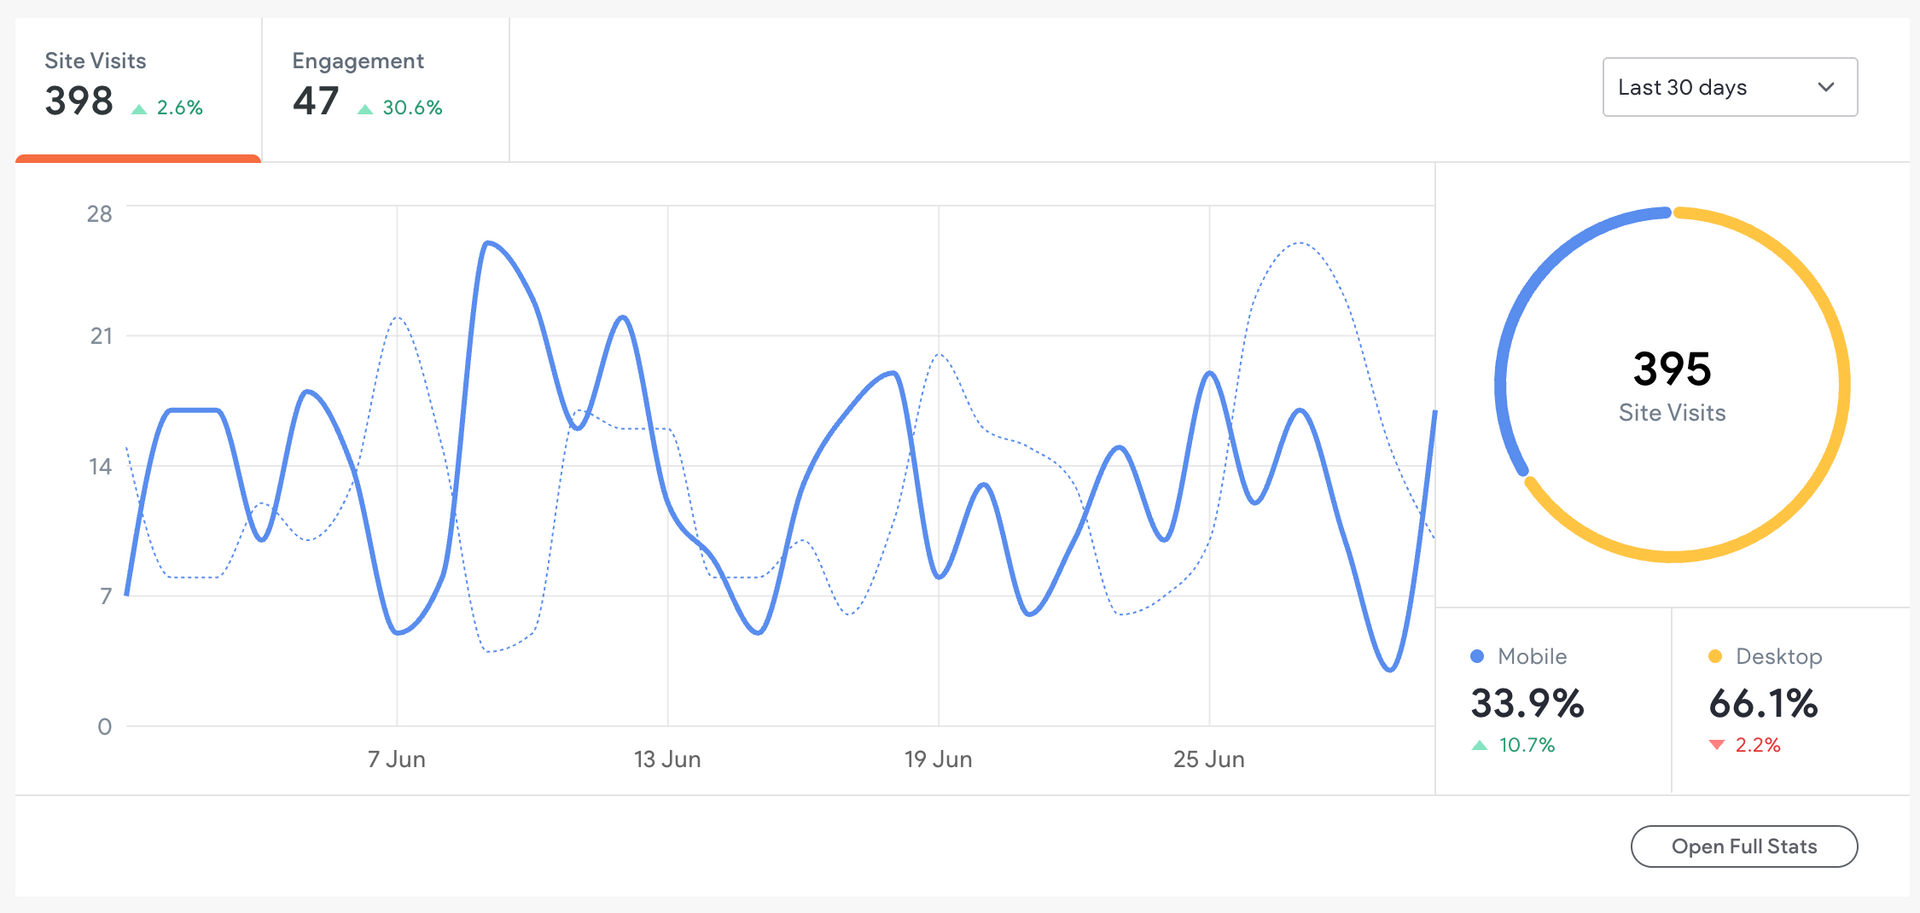Select the Site Visits tab
The width and height of the screenshot is (1920, 913).
pos(137,88)
